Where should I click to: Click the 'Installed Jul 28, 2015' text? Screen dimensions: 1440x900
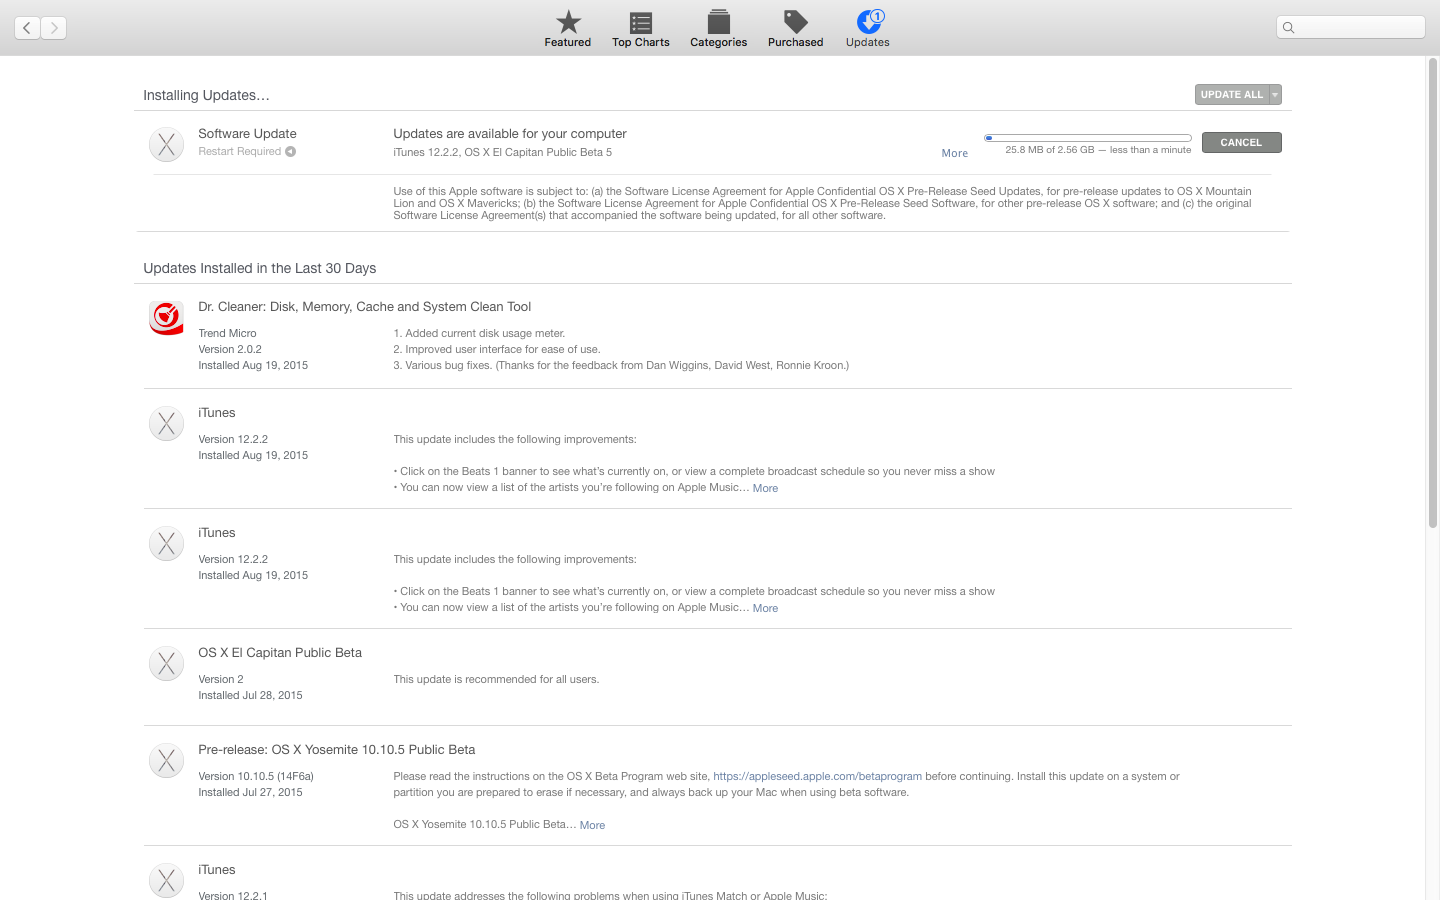(250, 695)
